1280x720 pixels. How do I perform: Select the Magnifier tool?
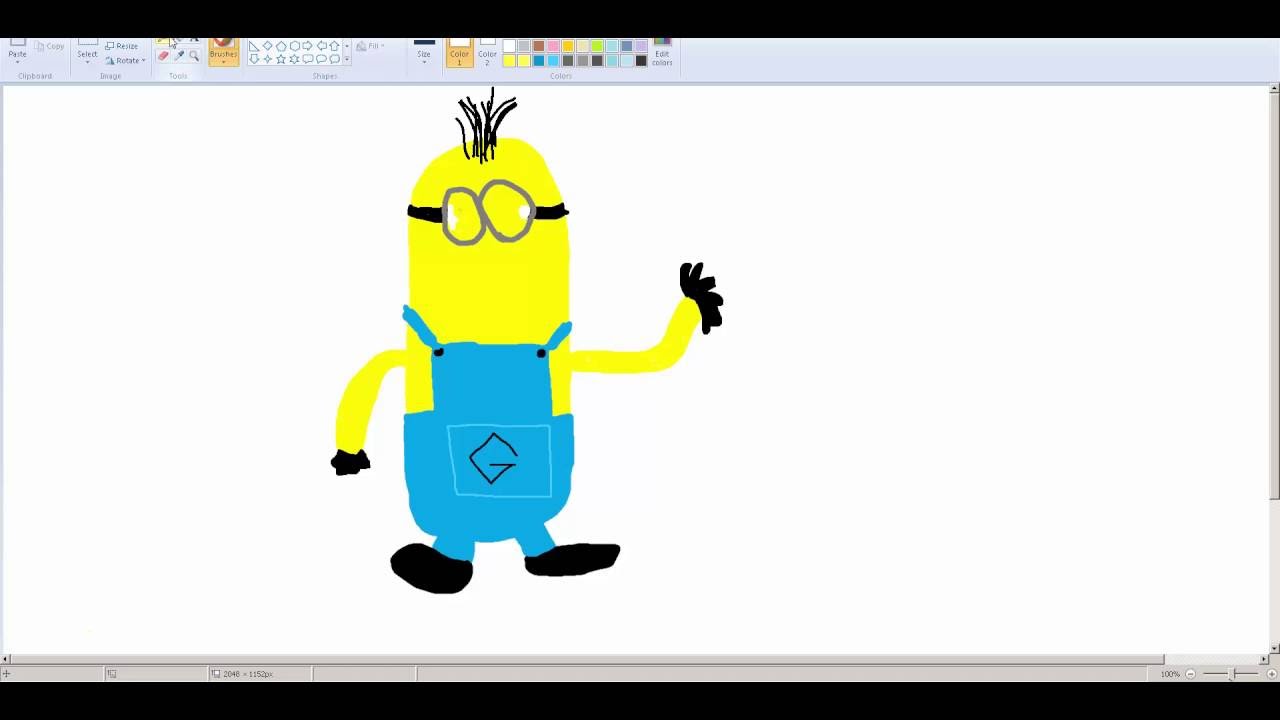(193, 57)
